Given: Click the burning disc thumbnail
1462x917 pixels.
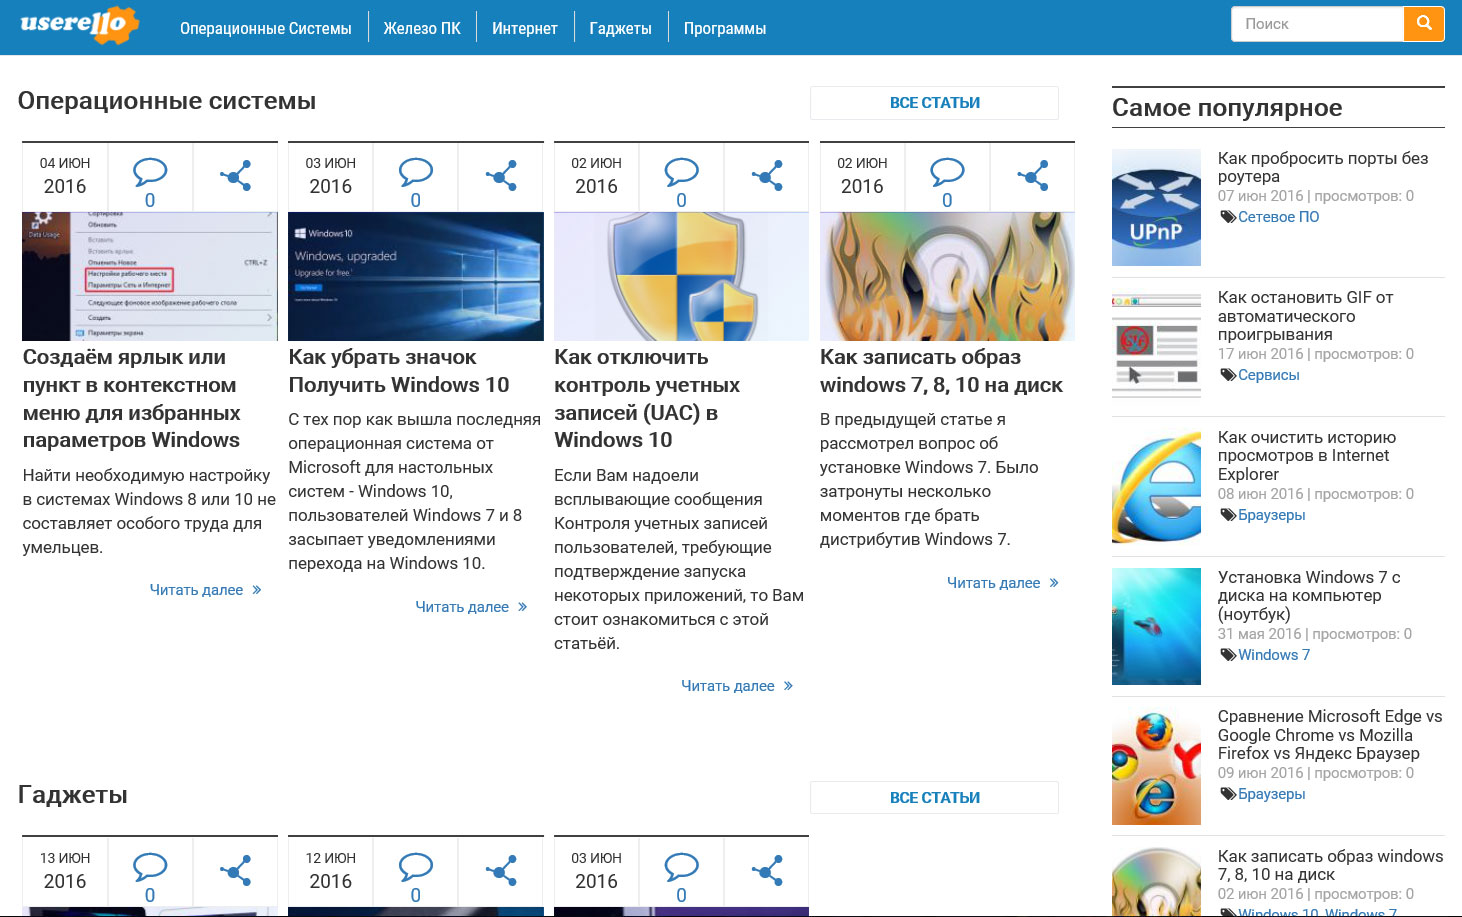Looking at the screenshot, I should point(947,276).
